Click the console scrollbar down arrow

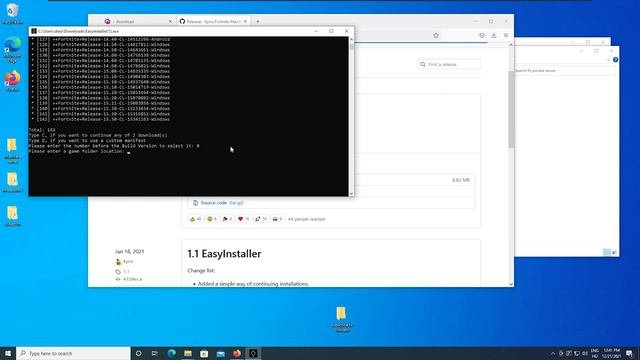[351, 194]
